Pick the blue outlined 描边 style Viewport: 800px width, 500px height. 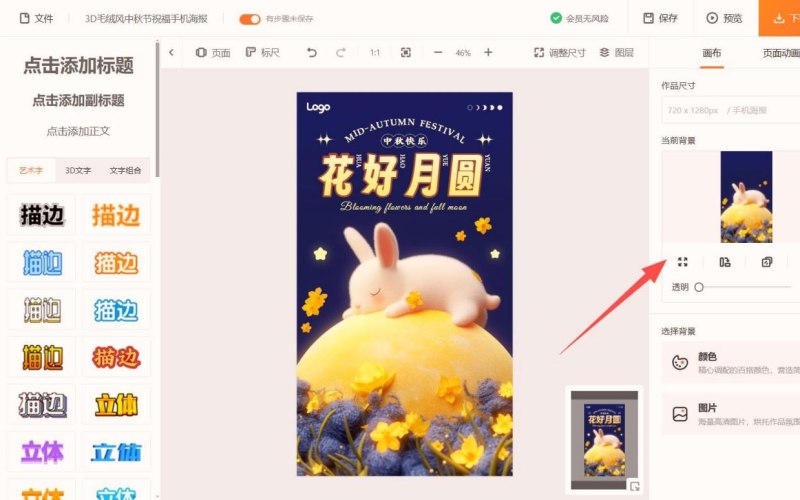pos(42,263)
